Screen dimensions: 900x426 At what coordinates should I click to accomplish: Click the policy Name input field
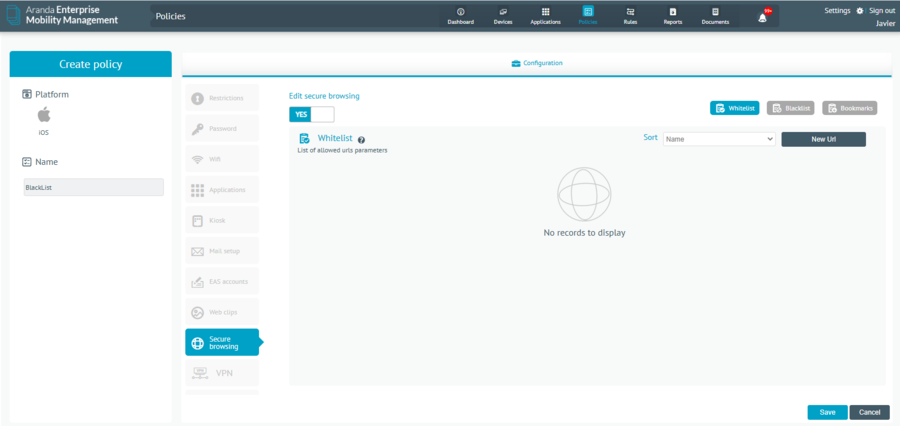tap(93, 187)
